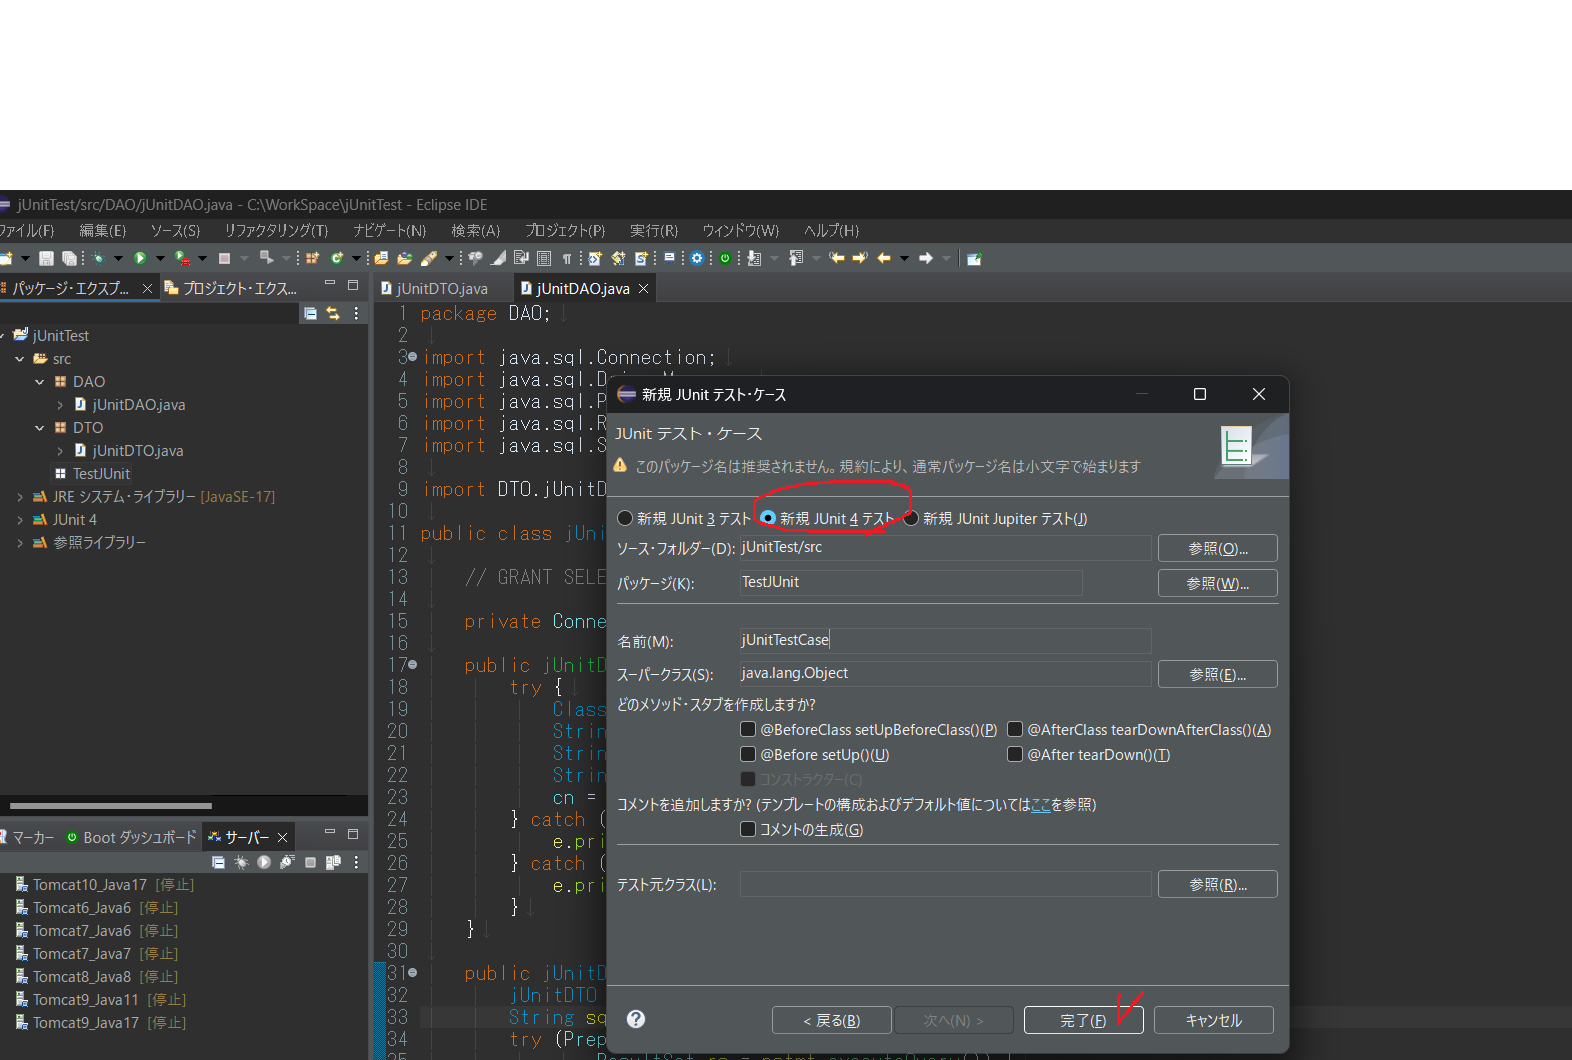Click the Debug bug icon in main toolbar
1572x1060 pixels.
point(99,258)
